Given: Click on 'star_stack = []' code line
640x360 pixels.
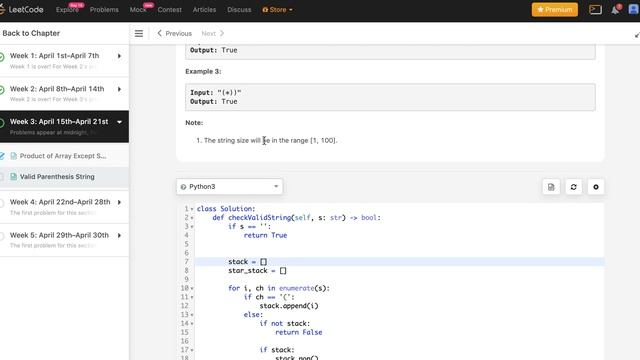Looking at the screenshot, I should pos(257,271).
